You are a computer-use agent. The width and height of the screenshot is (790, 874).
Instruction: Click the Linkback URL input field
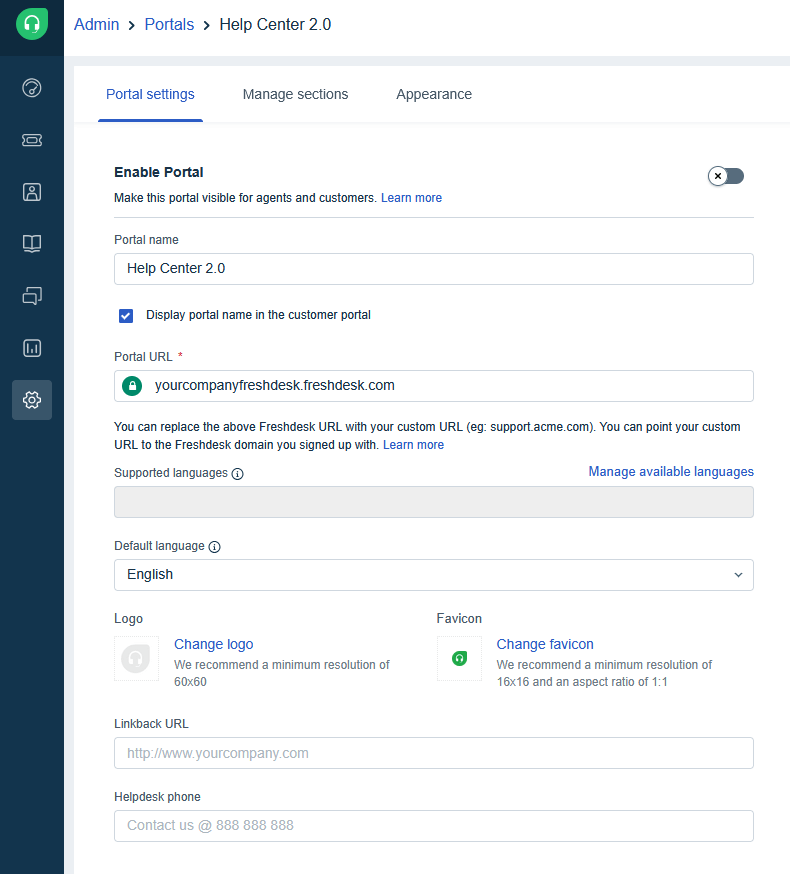[x=433, y=753]
